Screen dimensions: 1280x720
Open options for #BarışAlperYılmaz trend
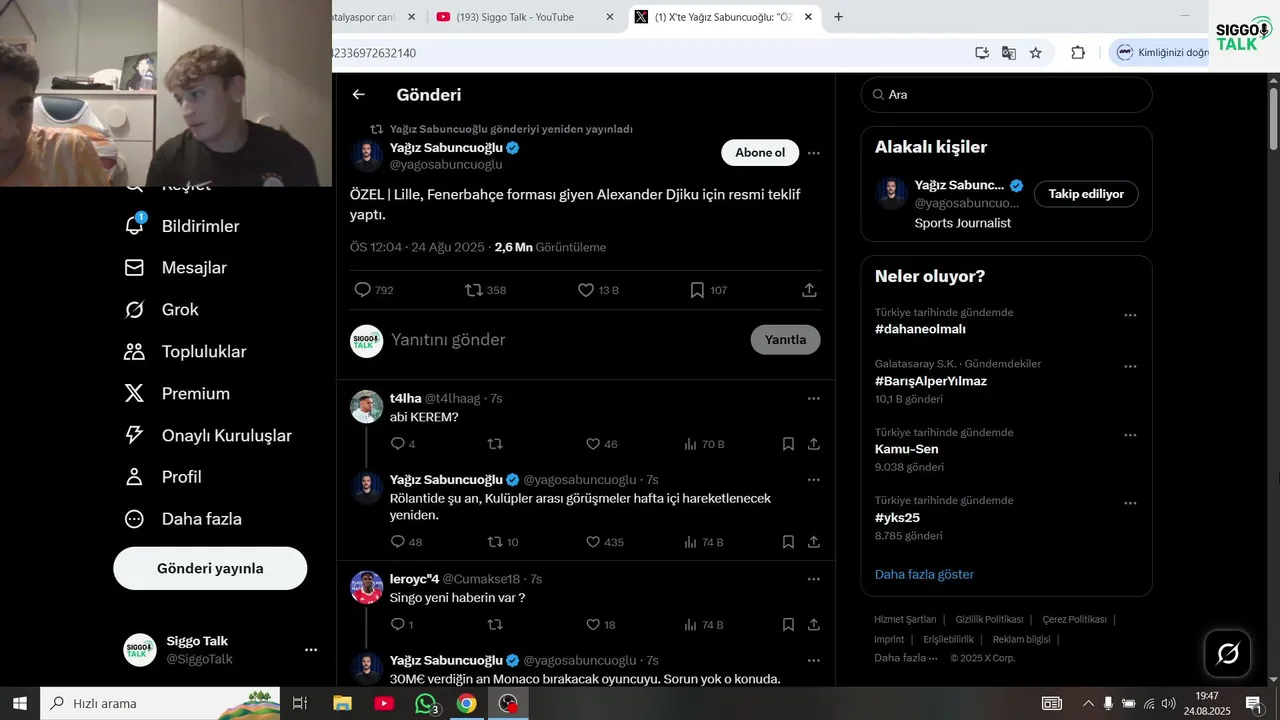coord(1130,367)
